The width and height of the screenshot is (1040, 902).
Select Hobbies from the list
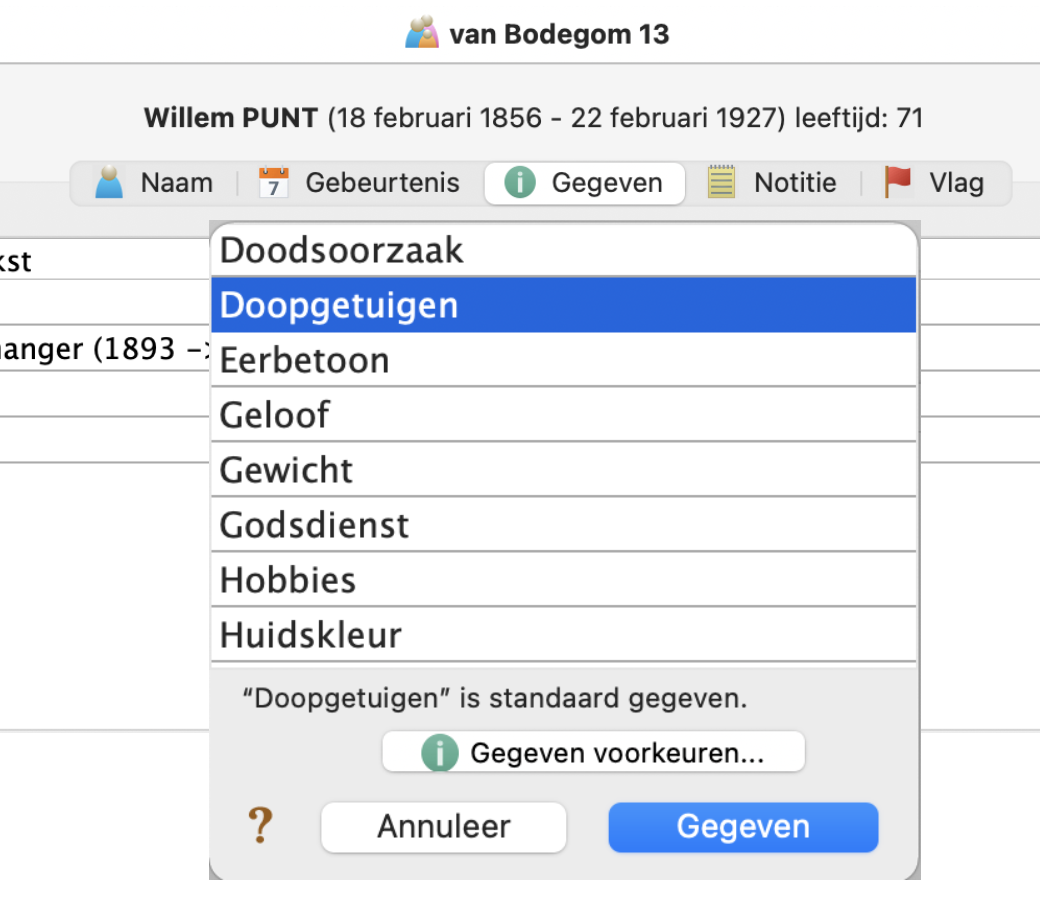click(563, 580)
